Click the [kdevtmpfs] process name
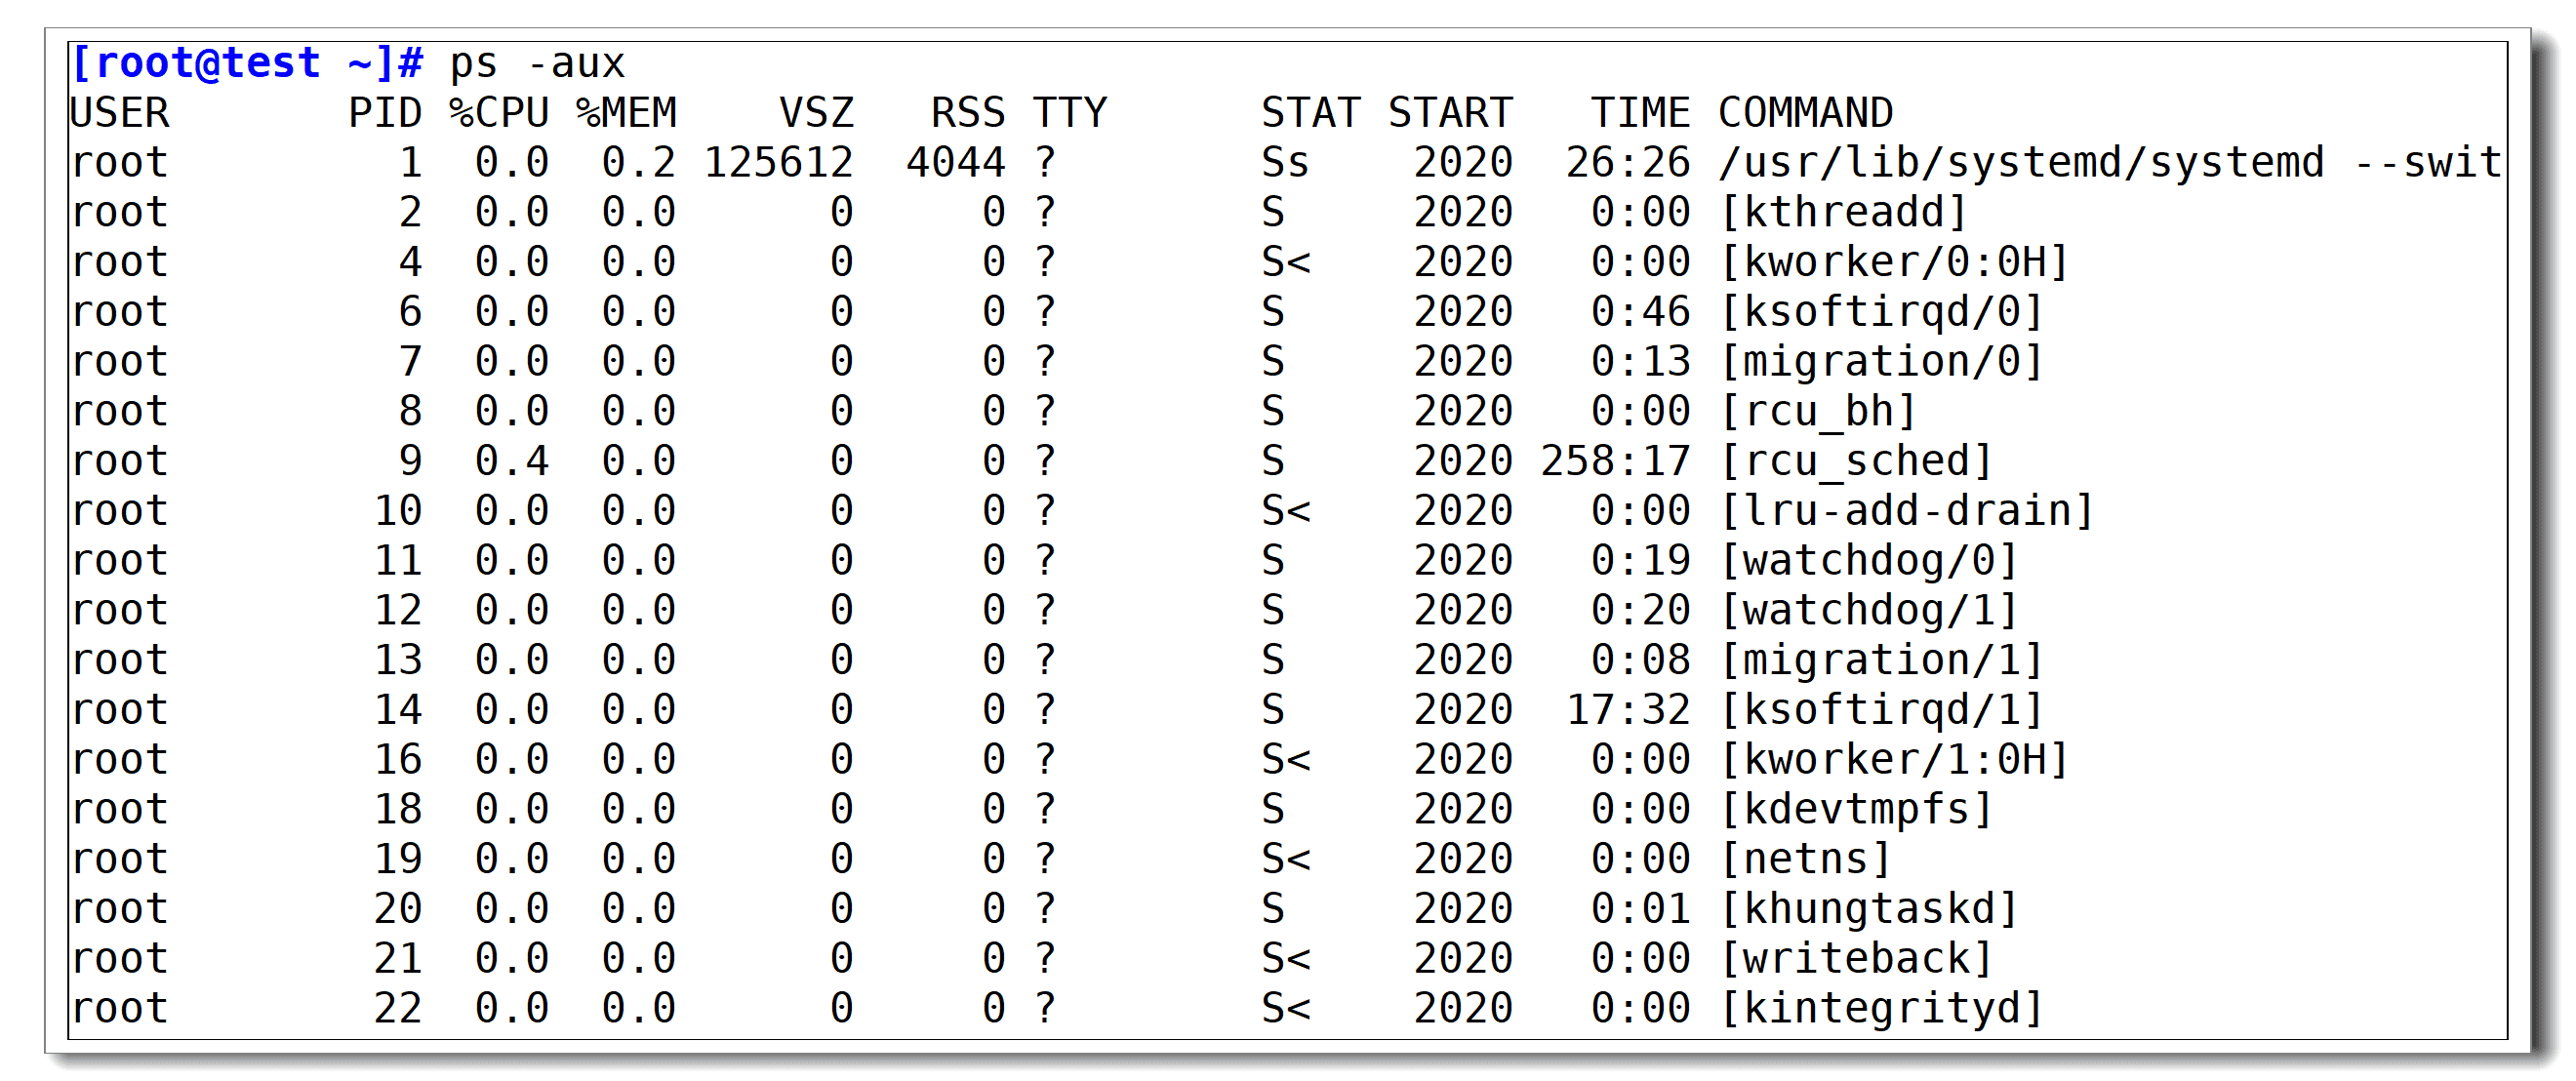The height and width of the screenshot is (1081, 2576). pos(1856,810)
